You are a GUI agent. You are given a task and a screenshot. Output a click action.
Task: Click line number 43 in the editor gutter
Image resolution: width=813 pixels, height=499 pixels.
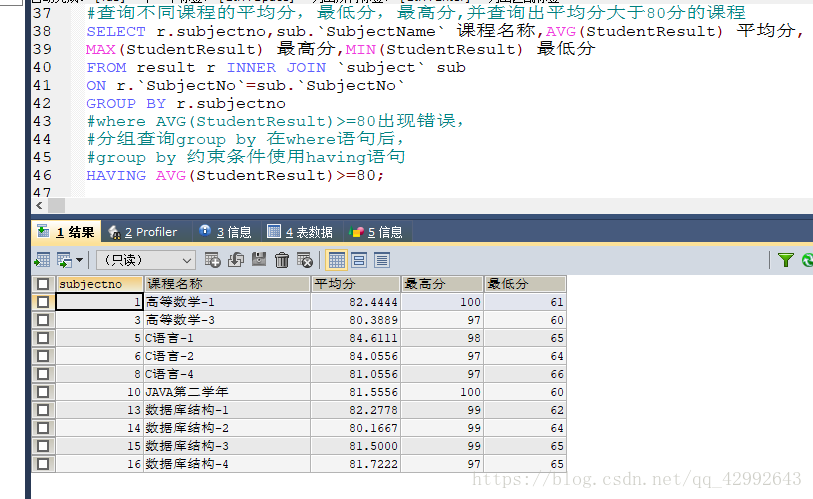[x=43, y=121]
